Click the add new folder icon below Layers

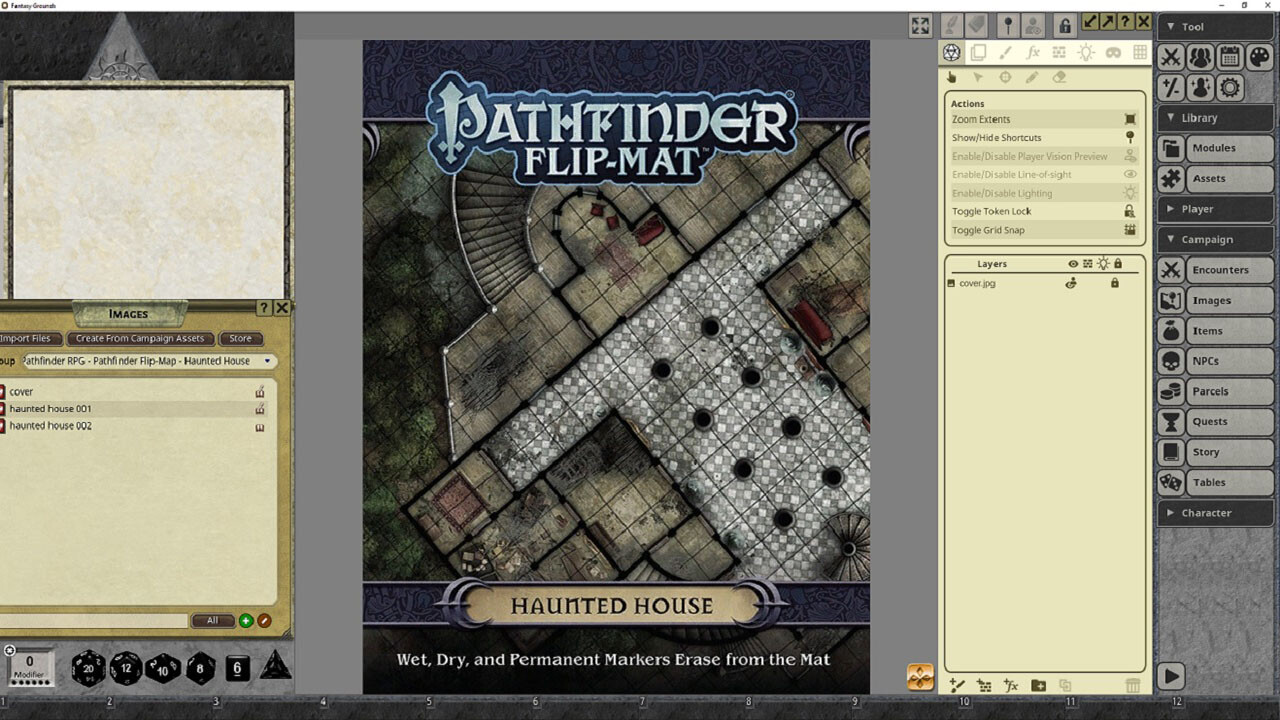pyautogui.click(x=1038, y=686)
